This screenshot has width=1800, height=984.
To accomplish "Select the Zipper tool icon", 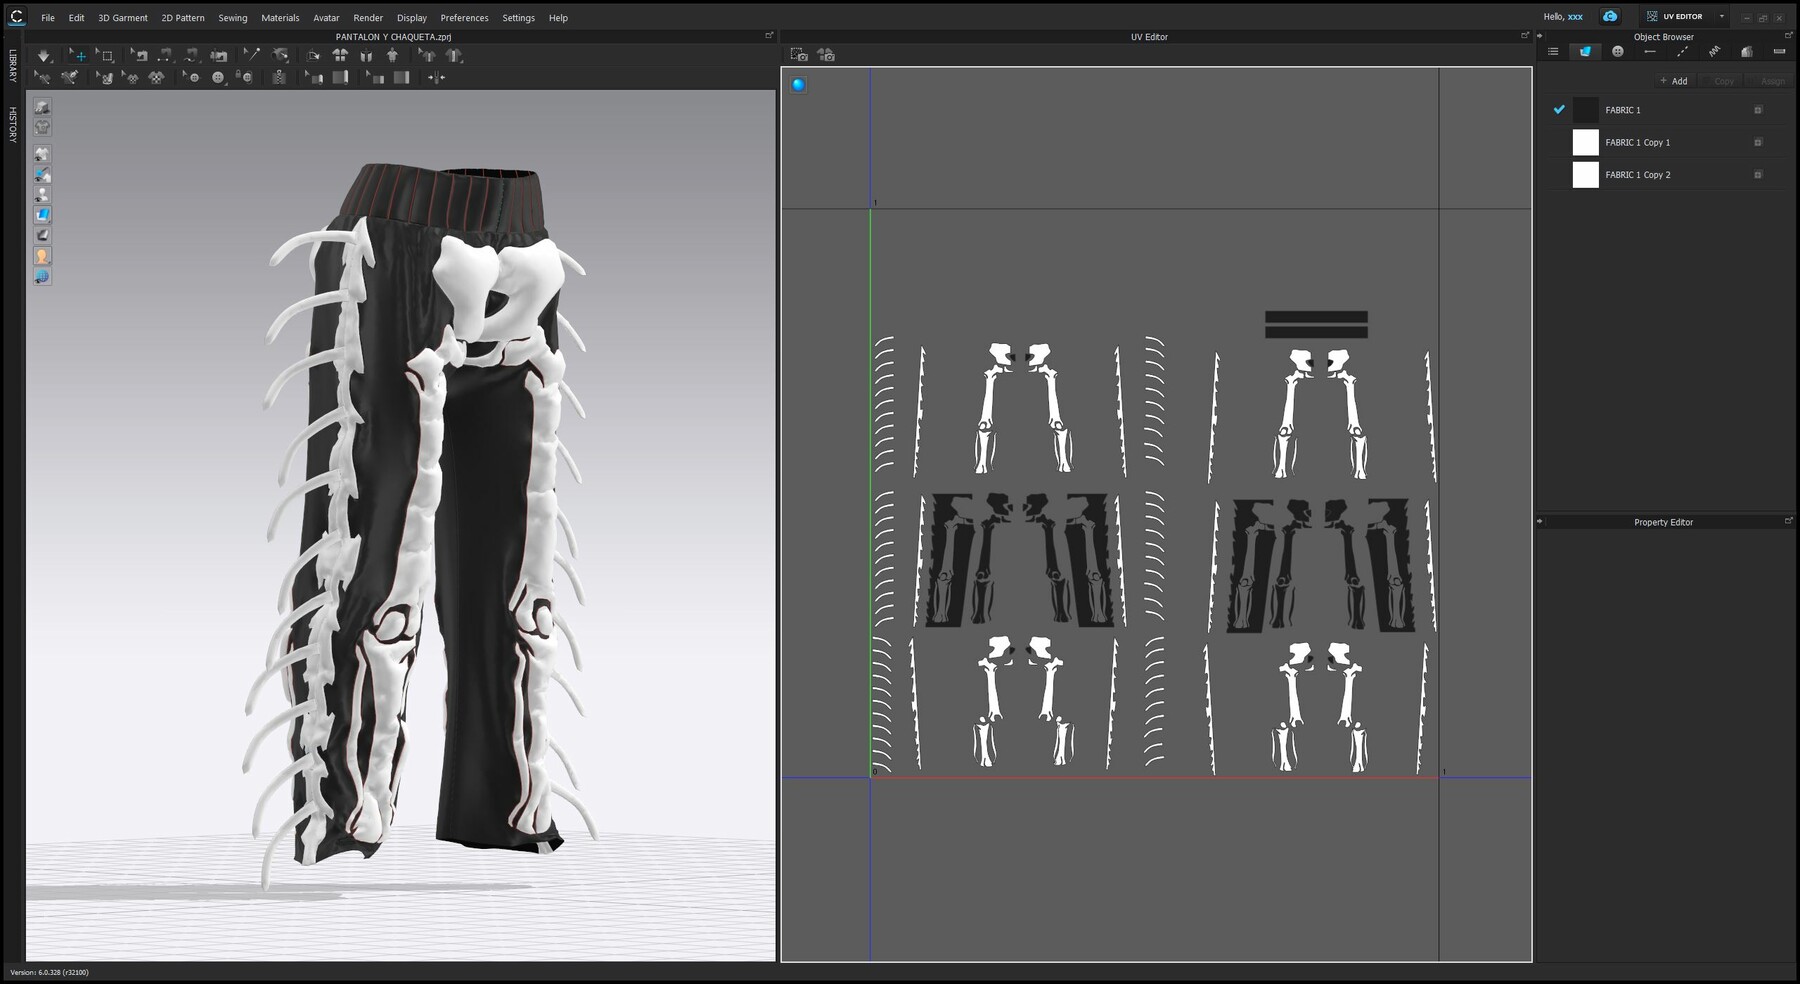I will click(x=279, y=77).
